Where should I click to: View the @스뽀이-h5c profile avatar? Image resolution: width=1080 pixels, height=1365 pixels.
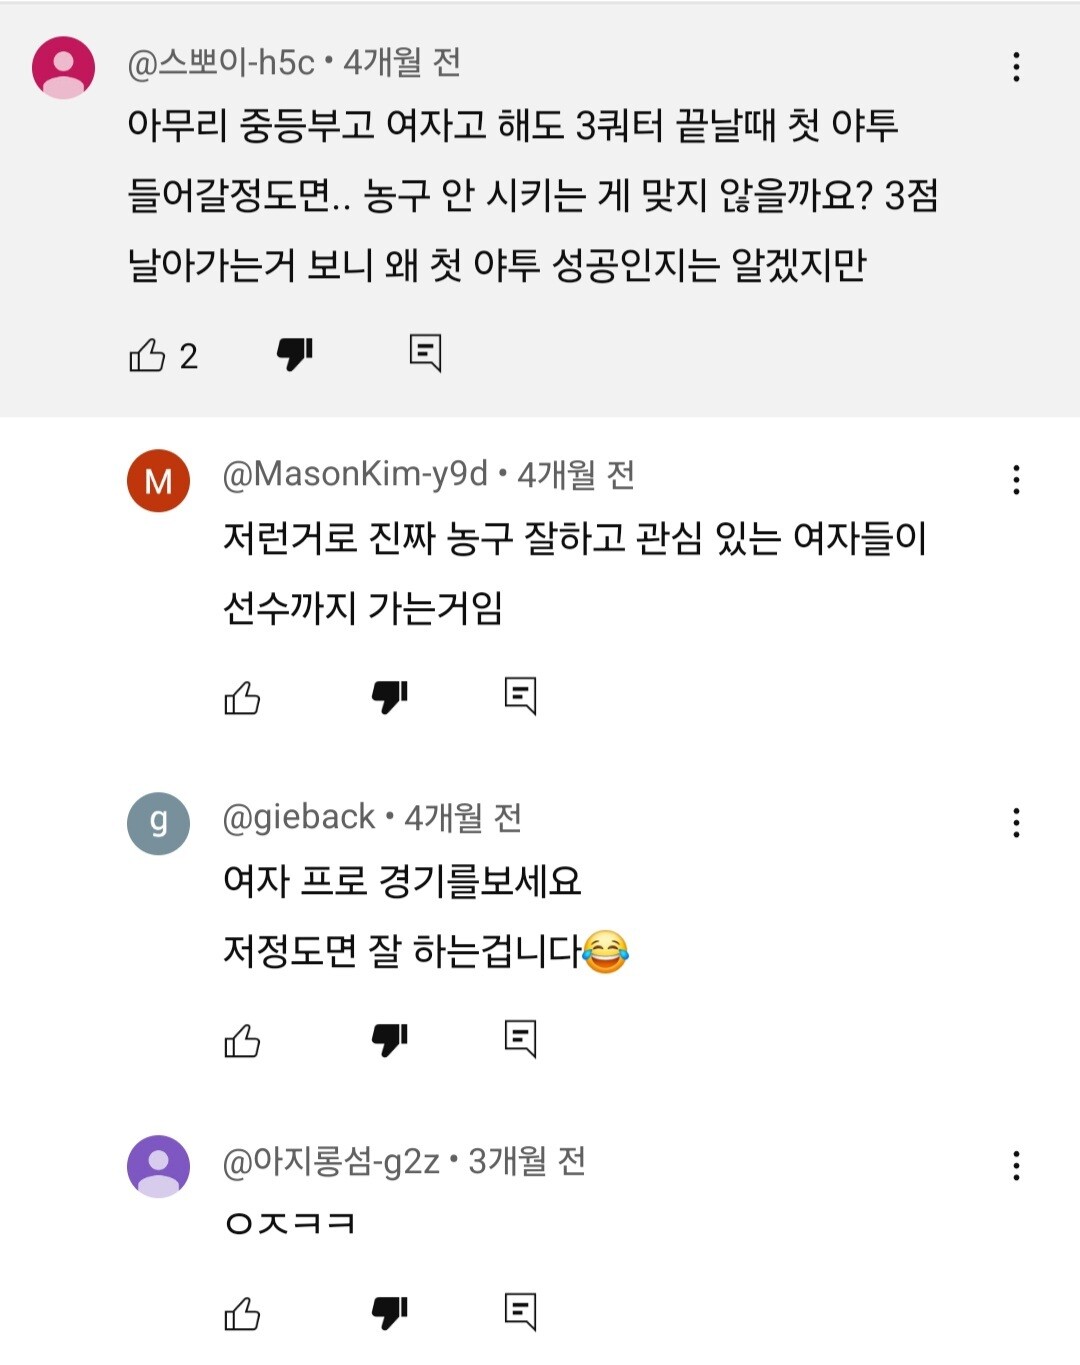pos(64,67)
